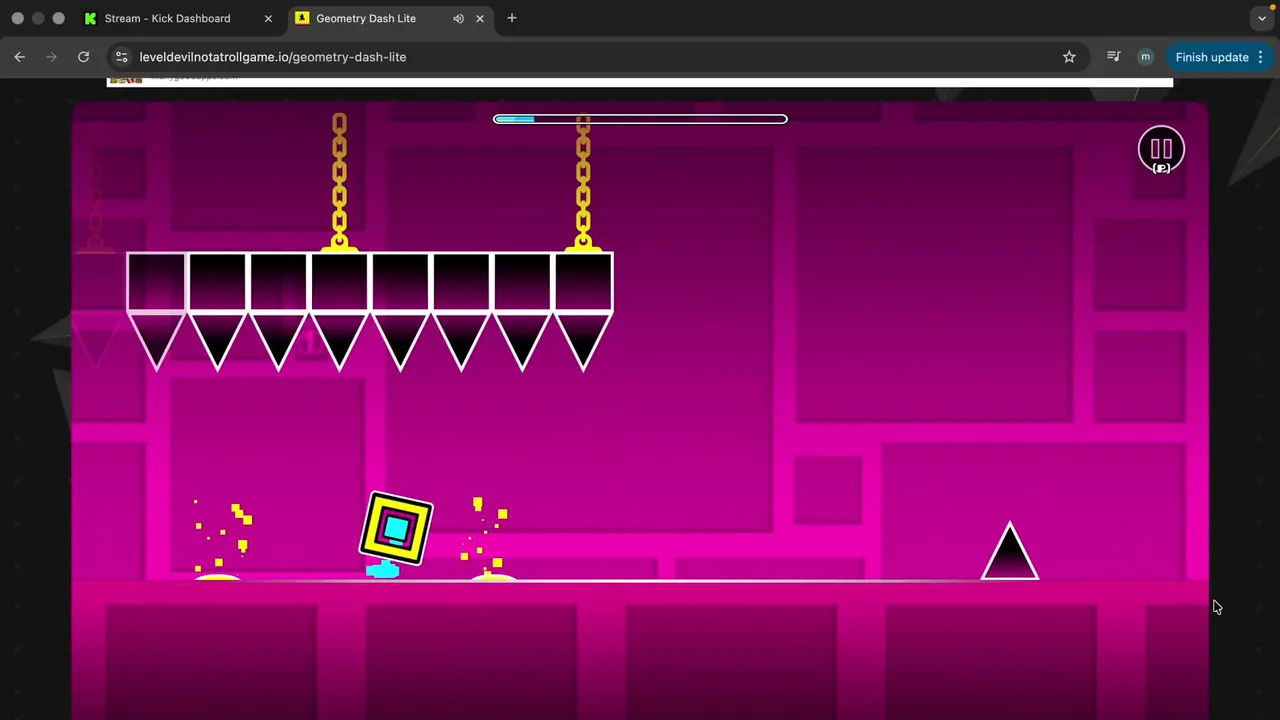Click the Geometry Dash tab favicon
1280x720 pixels.
[302, 18]
